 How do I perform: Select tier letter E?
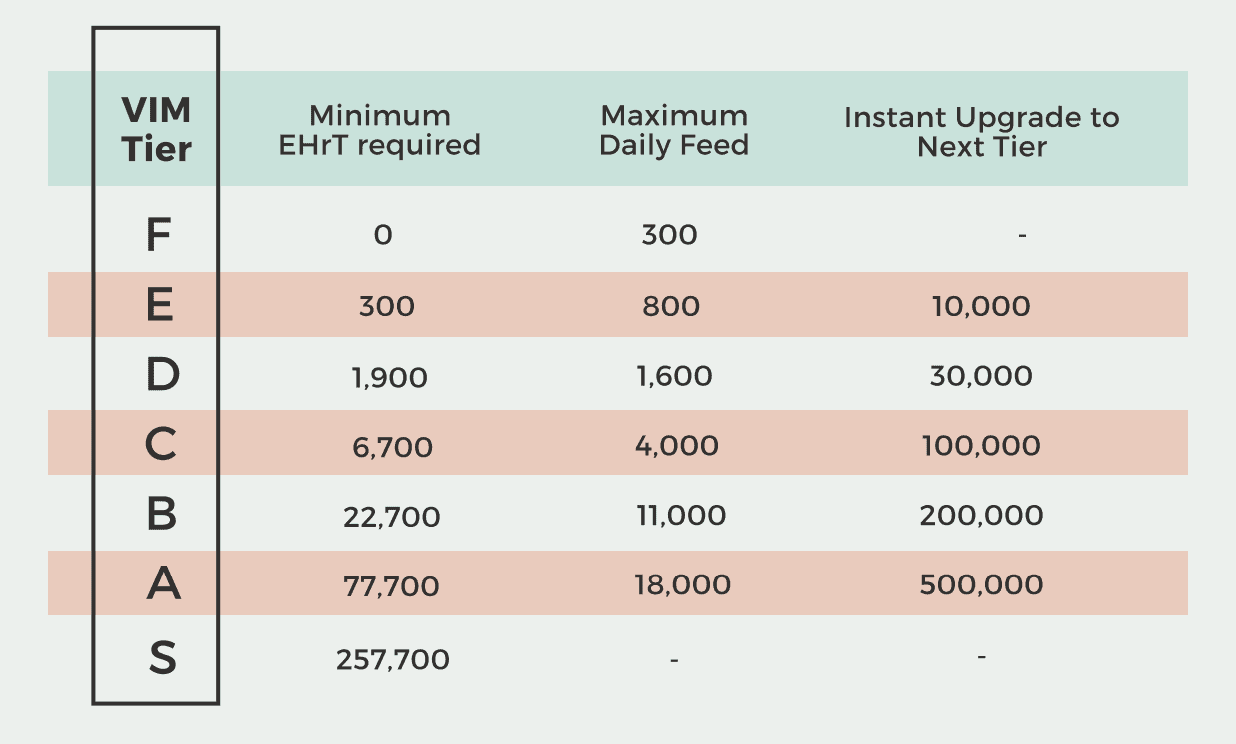[160, 305]
